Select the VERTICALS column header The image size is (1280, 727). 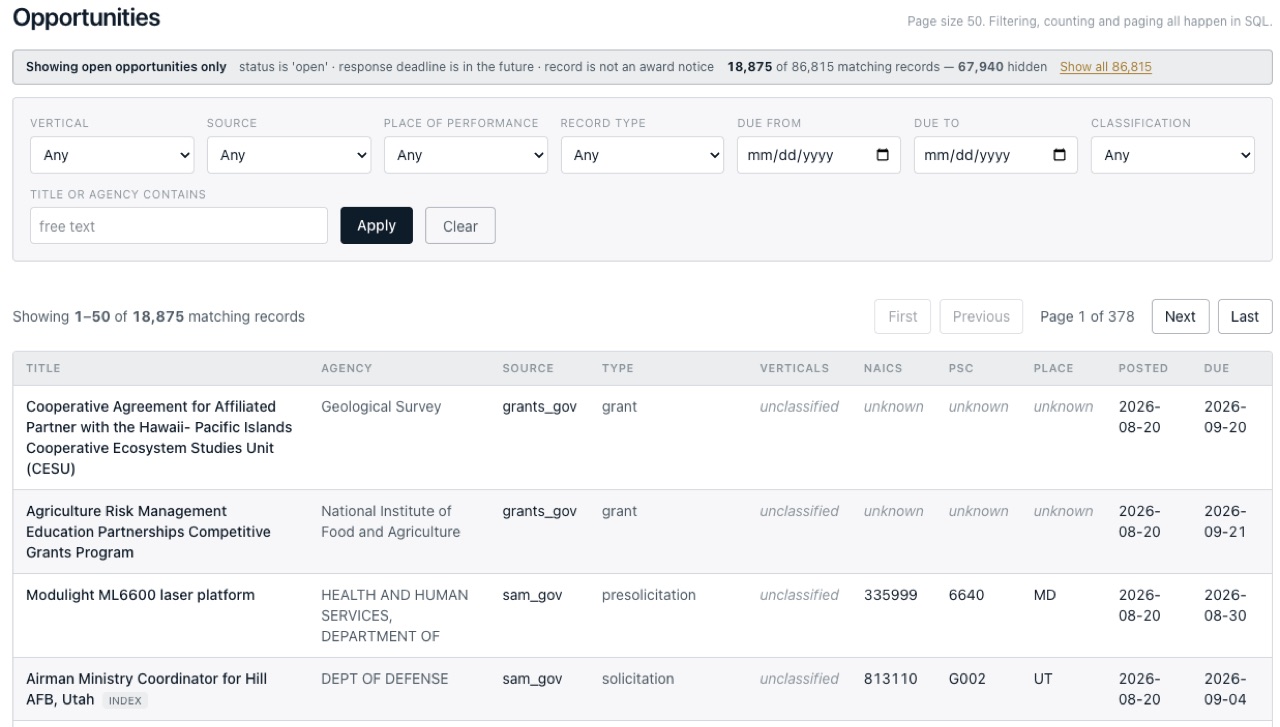point(795,368)
